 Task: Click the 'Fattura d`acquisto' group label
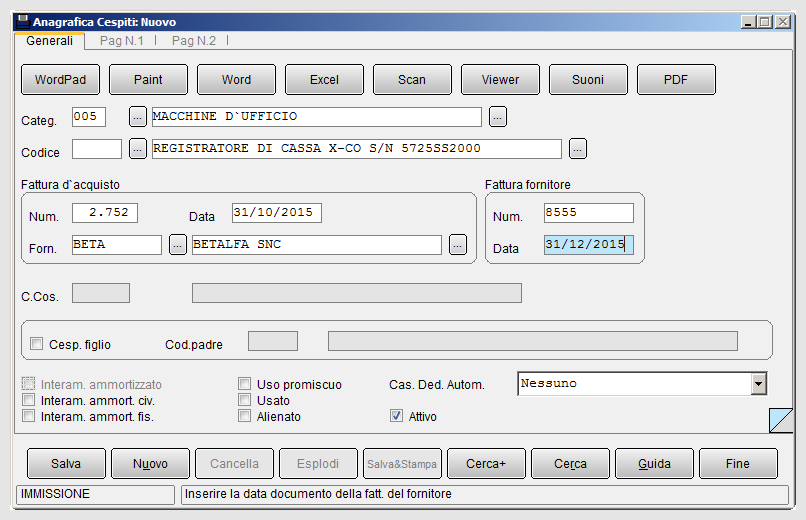coord(70,184)
